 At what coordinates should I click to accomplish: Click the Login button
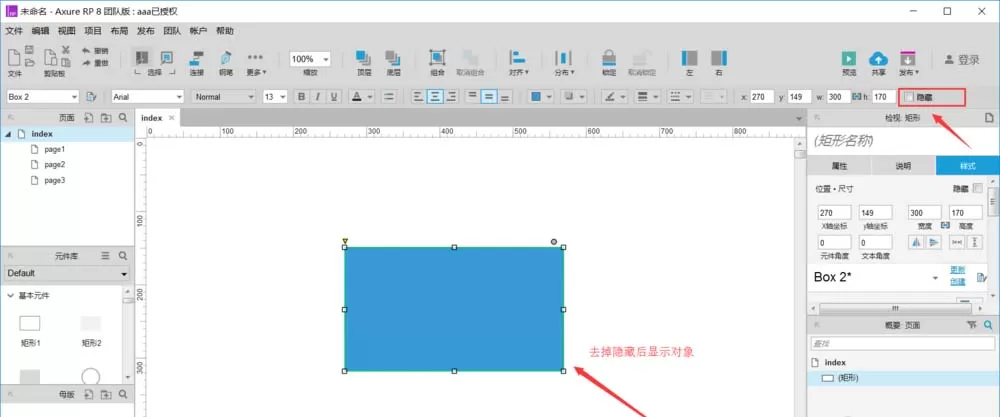(x=962, y=59)
